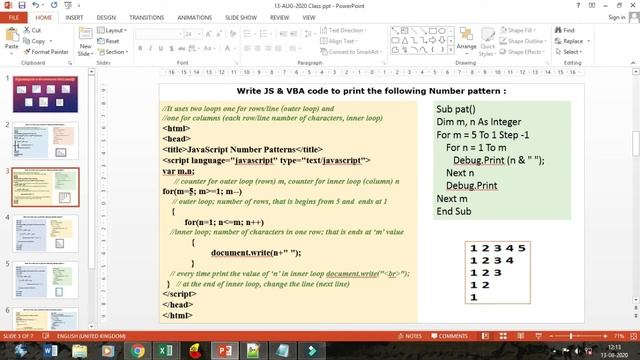Image resolution: width=640 pixels, height=360 pixels.
Task: Switch to the REVIEW tab
Action: point(279,18)
